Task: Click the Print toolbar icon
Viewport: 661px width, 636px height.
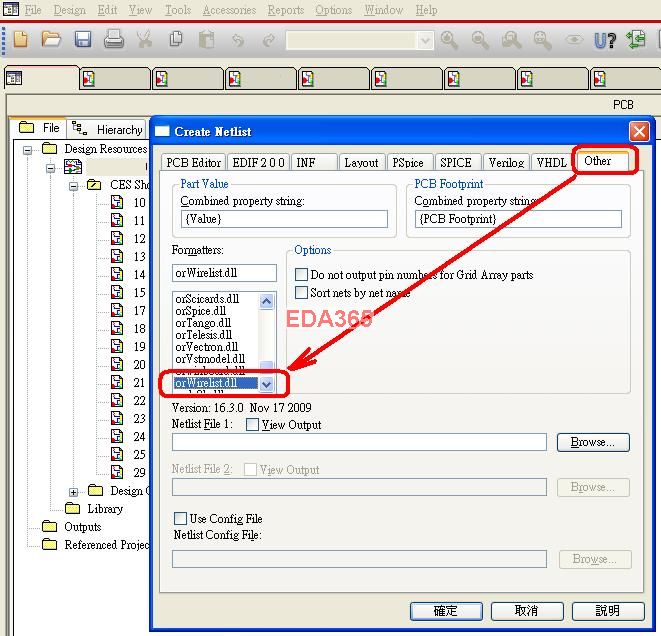Action: 114,40
